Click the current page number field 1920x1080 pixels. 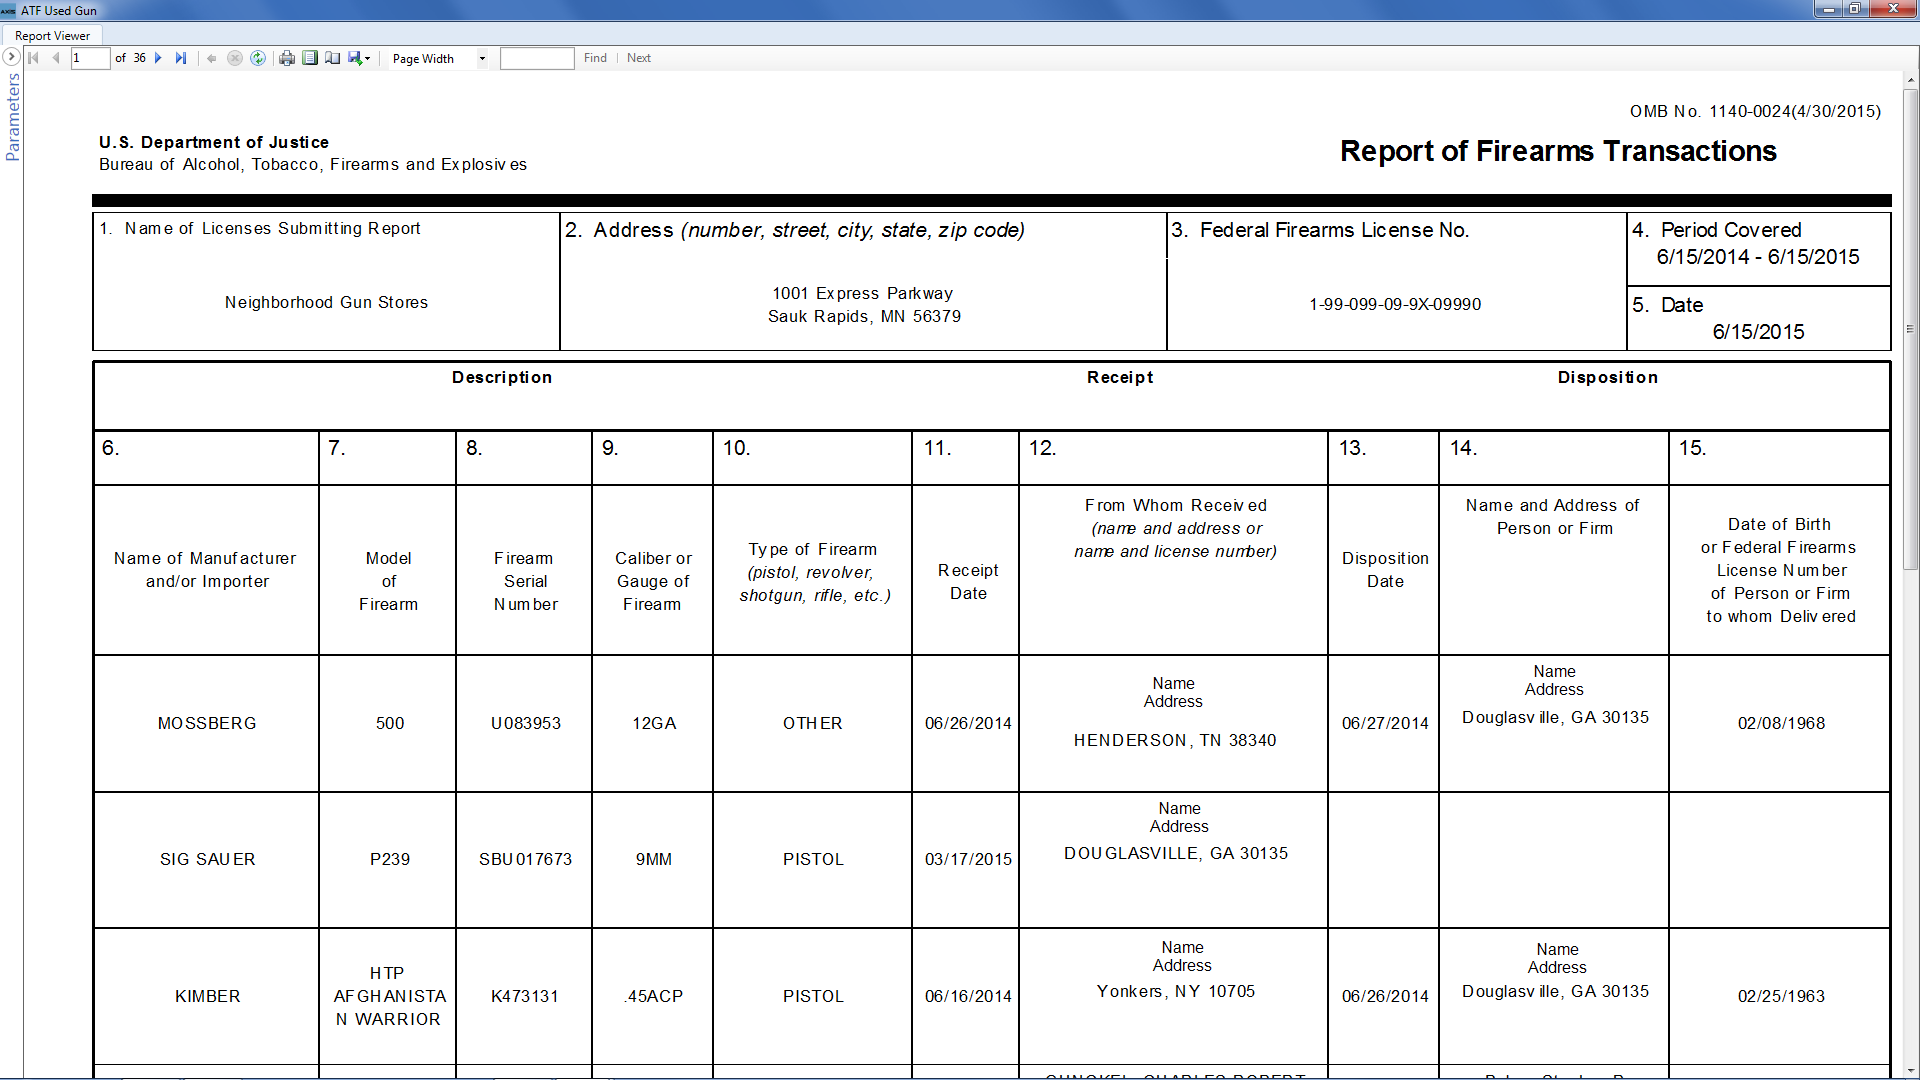90,58
